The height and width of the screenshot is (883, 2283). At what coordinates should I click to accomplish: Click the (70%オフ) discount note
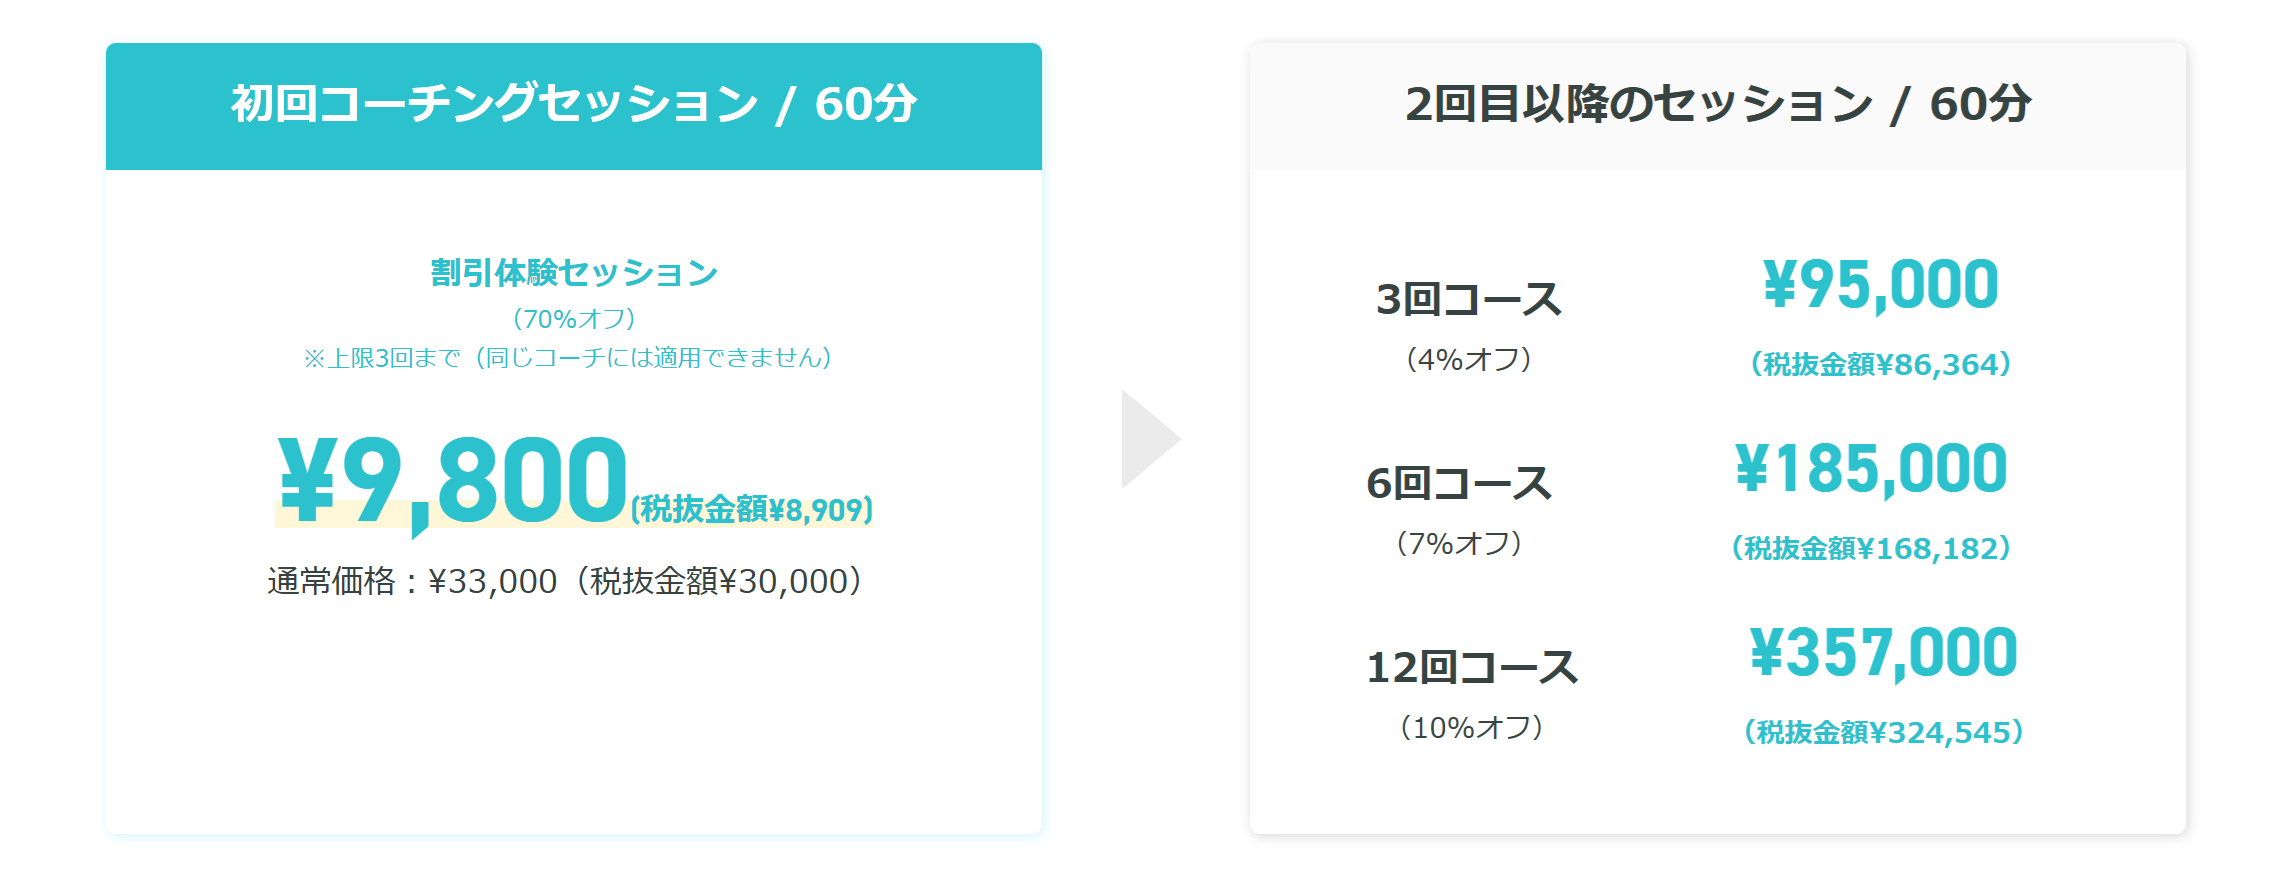pos(574,319)
